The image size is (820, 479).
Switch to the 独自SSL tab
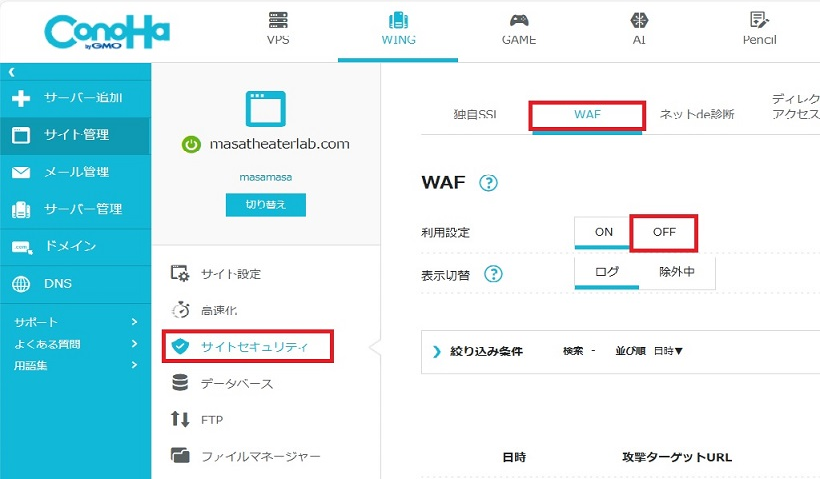click(x=475, y=114)
